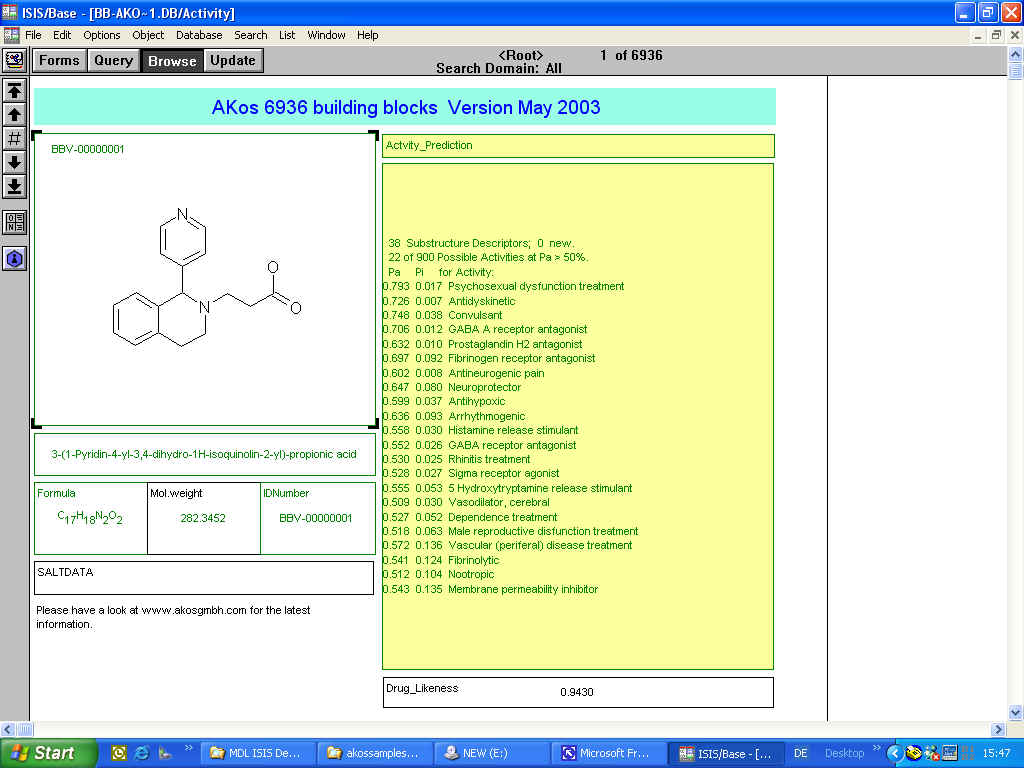Click 'Histamine release stimulant' row
The width and height of the screenshot is (1024, 768).
click(481, 430)
